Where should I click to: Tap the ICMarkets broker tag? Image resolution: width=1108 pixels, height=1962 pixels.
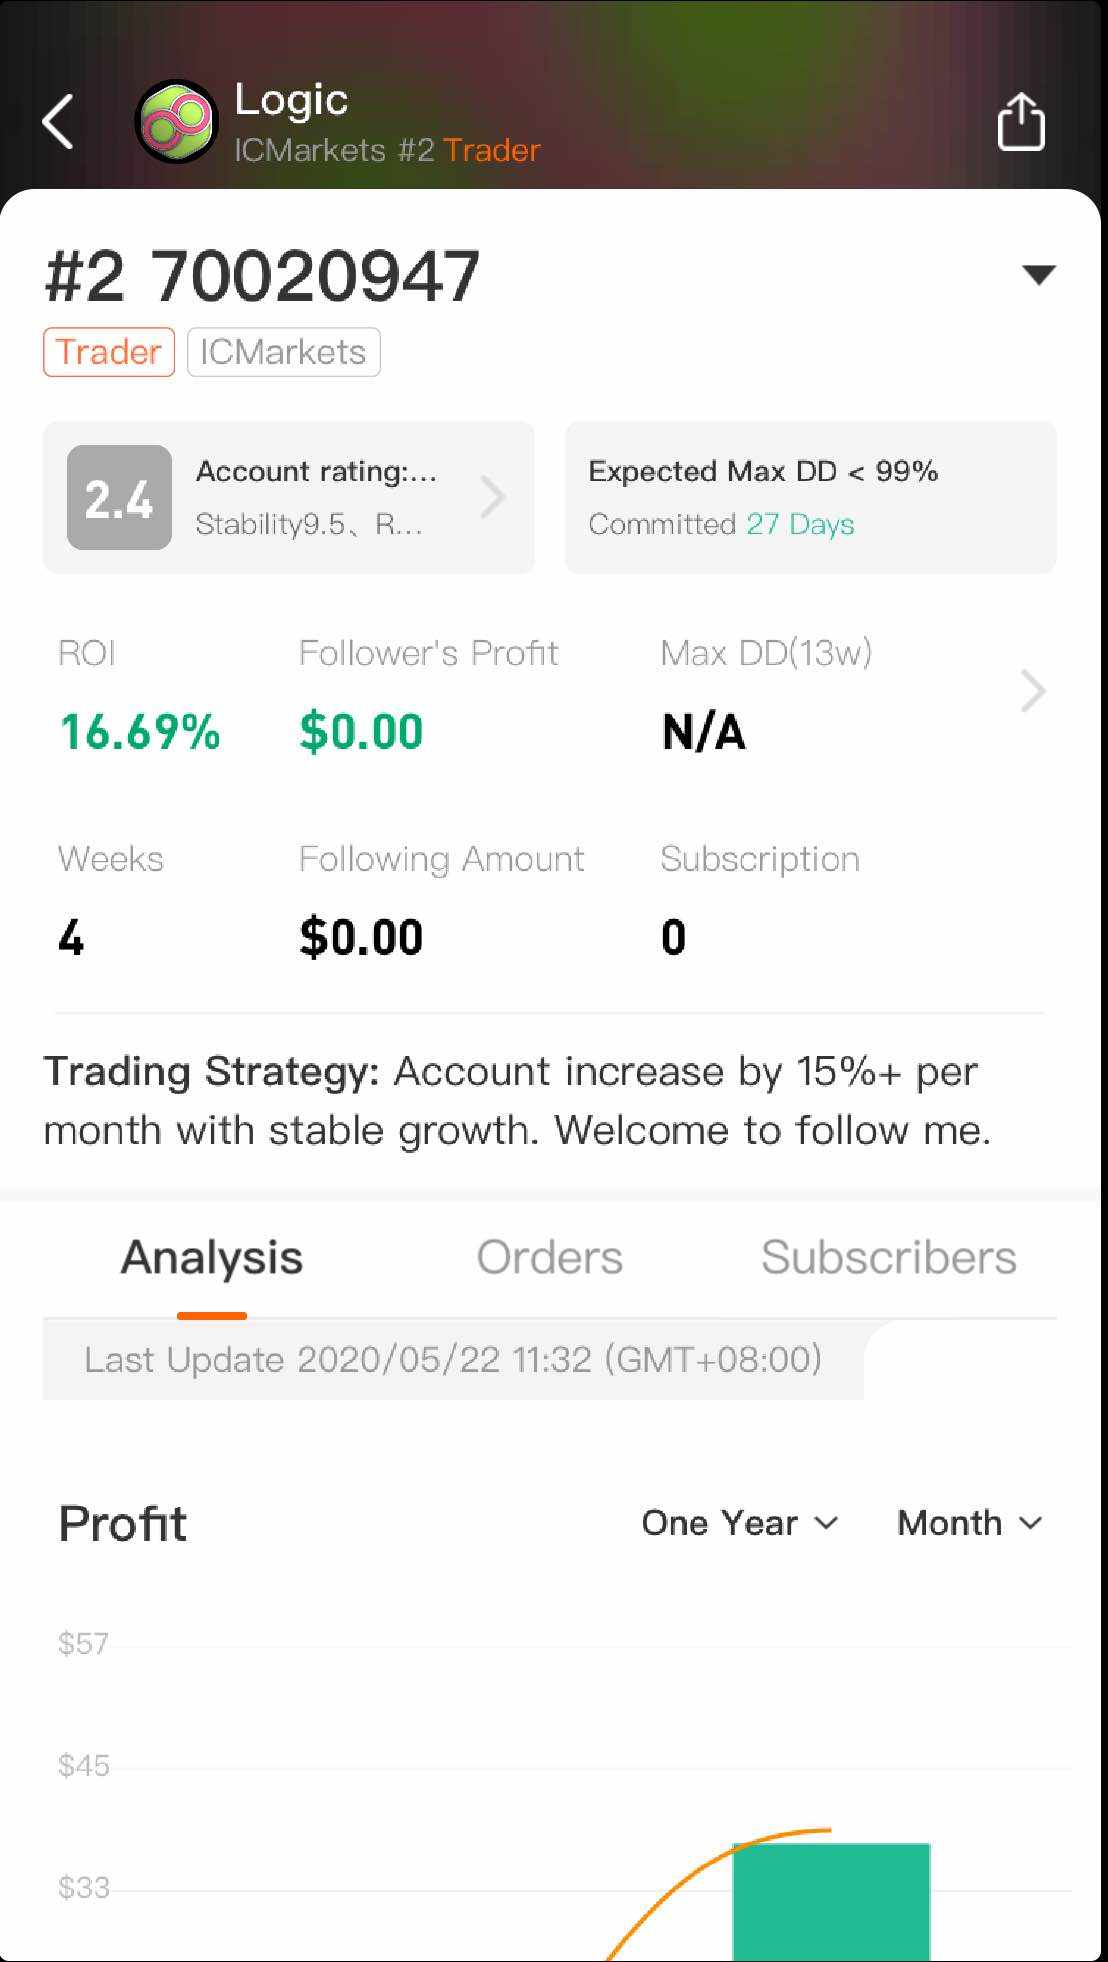click(x=283, y=352)
